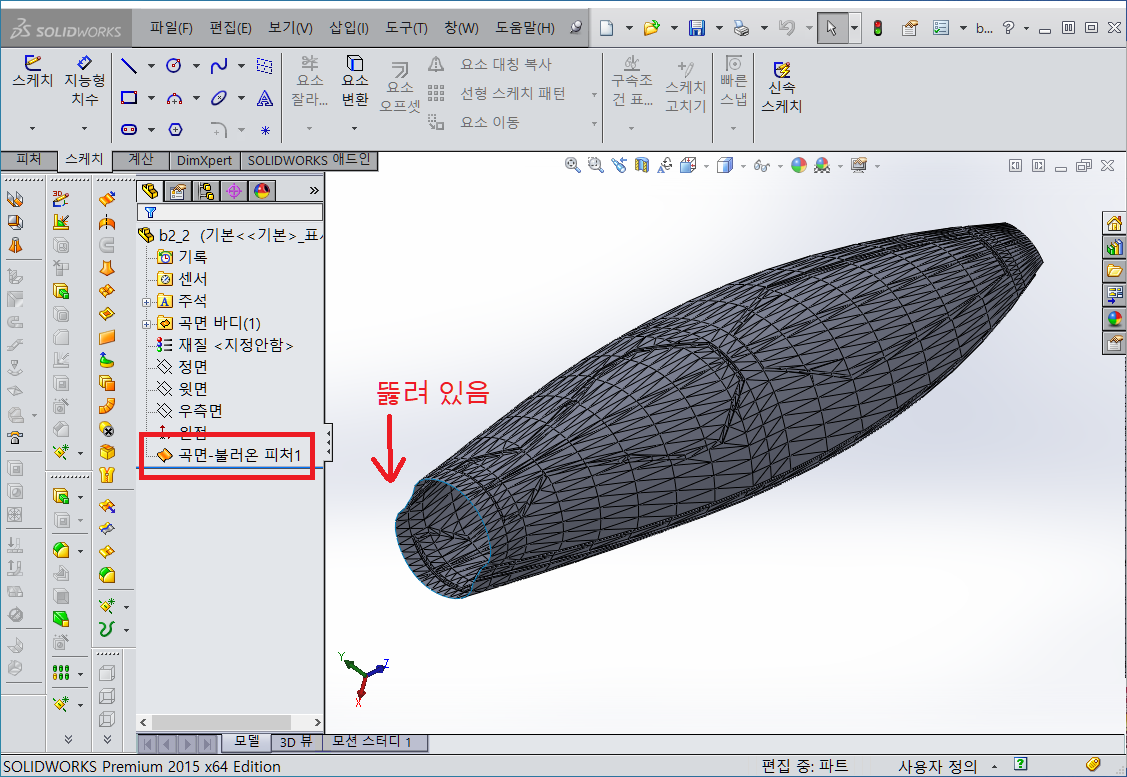Open the Save button dropdown arrow
The width and height of the screenshot is (1127, 777).
click(x=719, y=28)
